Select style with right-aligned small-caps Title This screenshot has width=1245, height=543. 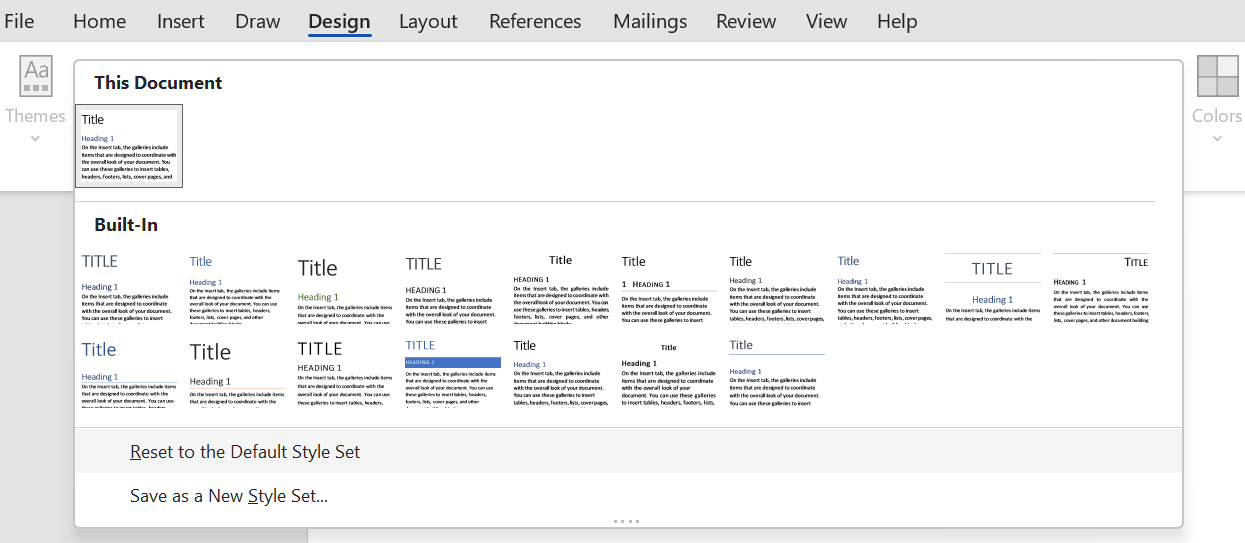(1101, 288)
